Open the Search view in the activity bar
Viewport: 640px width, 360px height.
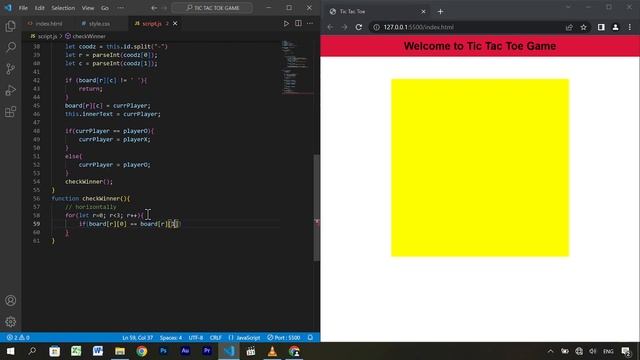pos(11,47)
